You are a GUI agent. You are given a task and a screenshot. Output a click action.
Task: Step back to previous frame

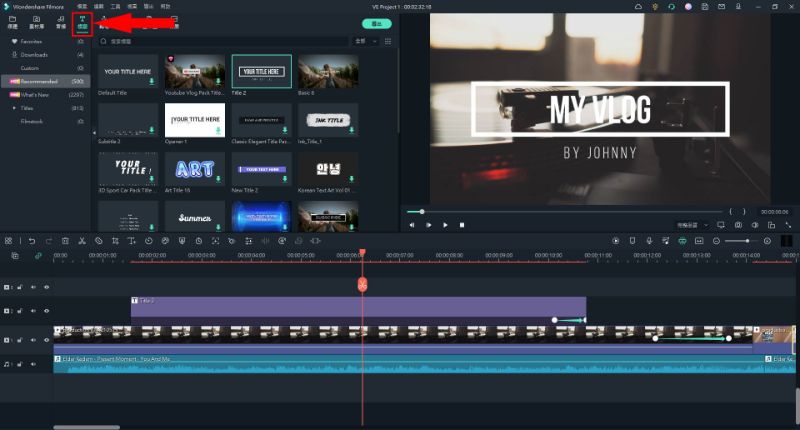point(412,225)
